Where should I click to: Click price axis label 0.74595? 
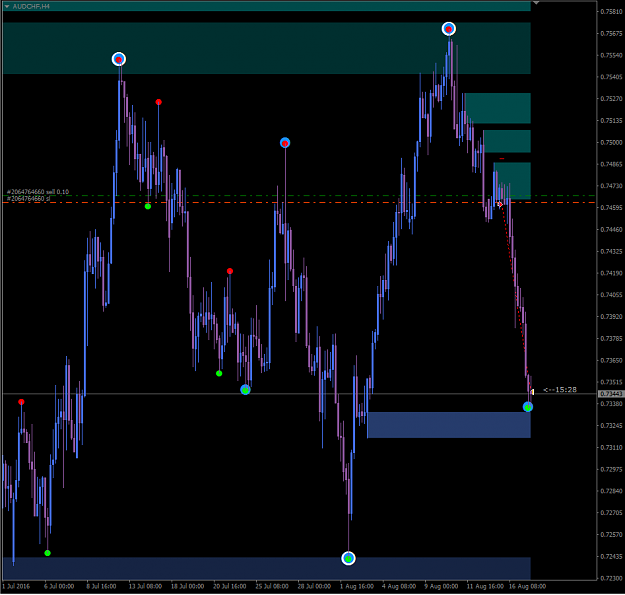(611, 208)
